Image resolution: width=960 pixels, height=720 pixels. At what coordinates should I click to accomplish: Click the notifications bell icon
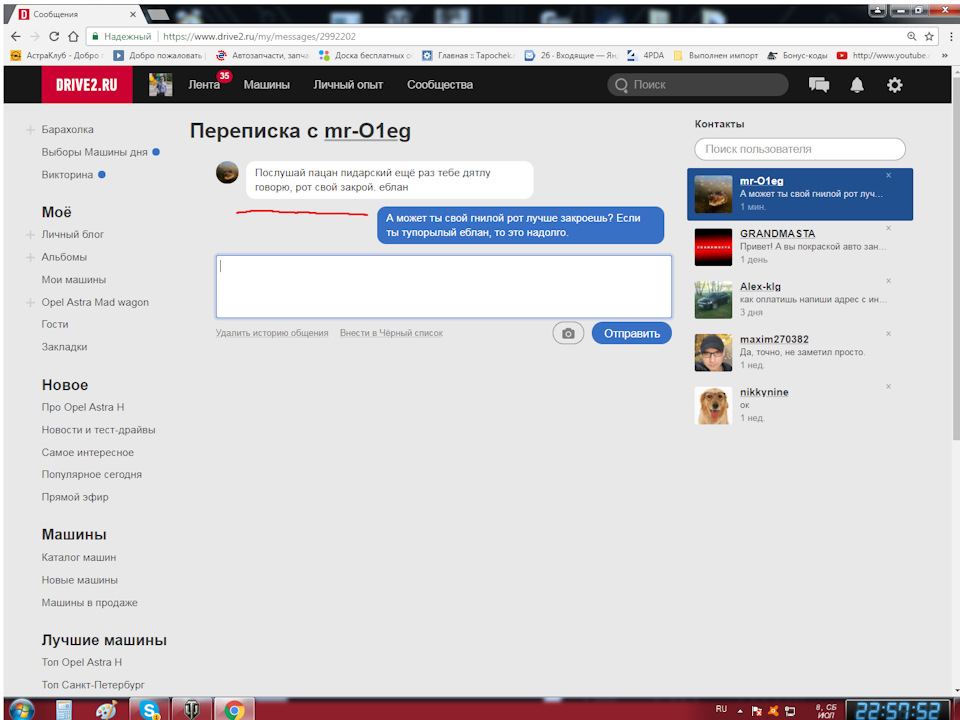857,85
